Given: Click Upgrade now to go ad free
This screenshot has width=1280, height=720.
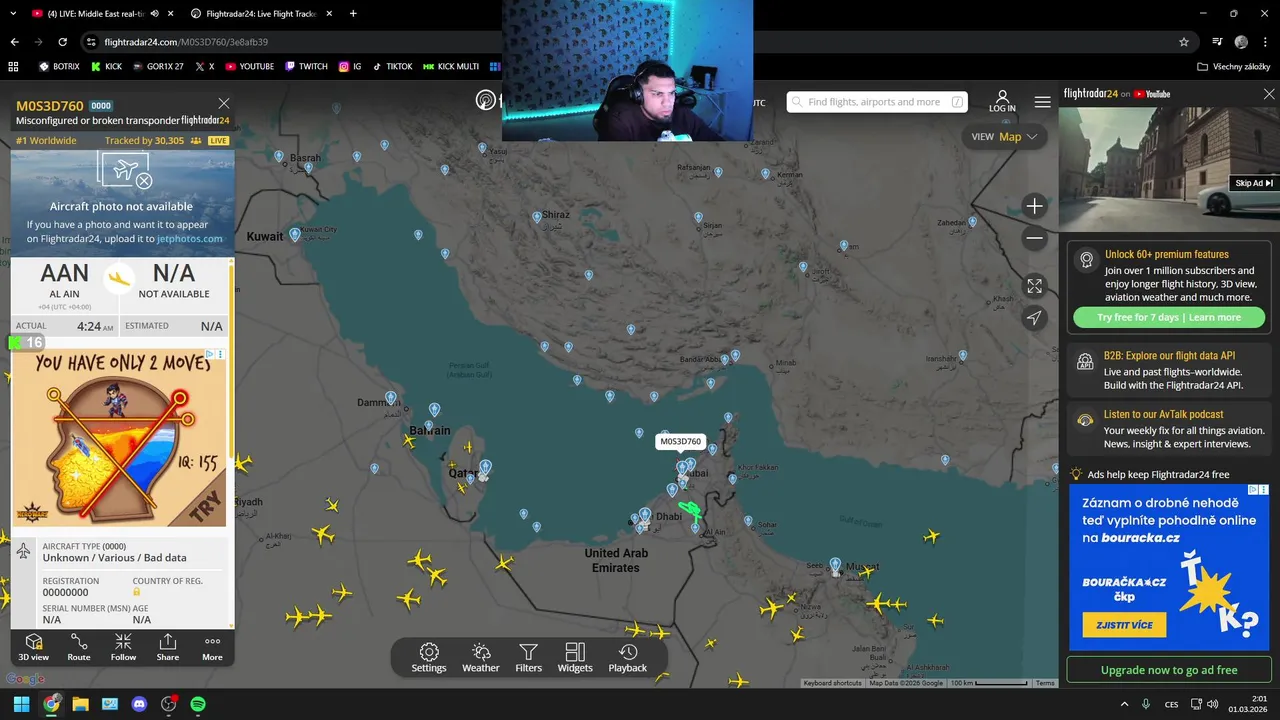Looking at the screenshot, I should 1169,670.
